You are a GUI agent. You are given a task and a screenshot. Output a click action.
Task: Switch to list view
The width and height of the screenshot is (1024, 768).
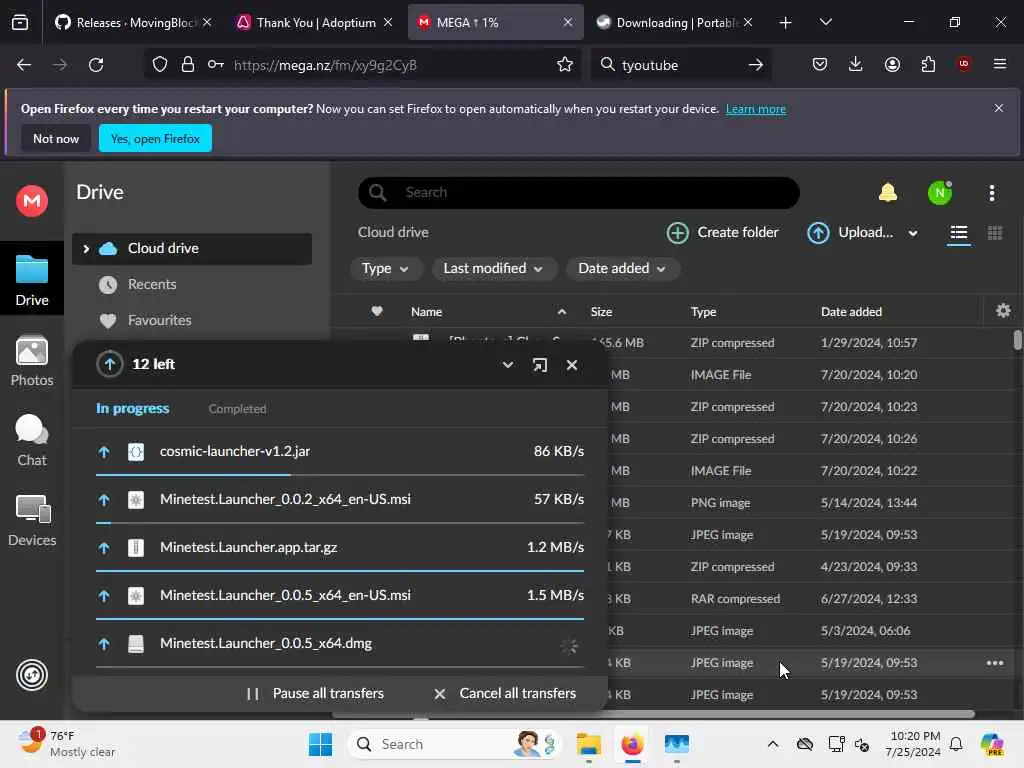[x=959, y=233]
